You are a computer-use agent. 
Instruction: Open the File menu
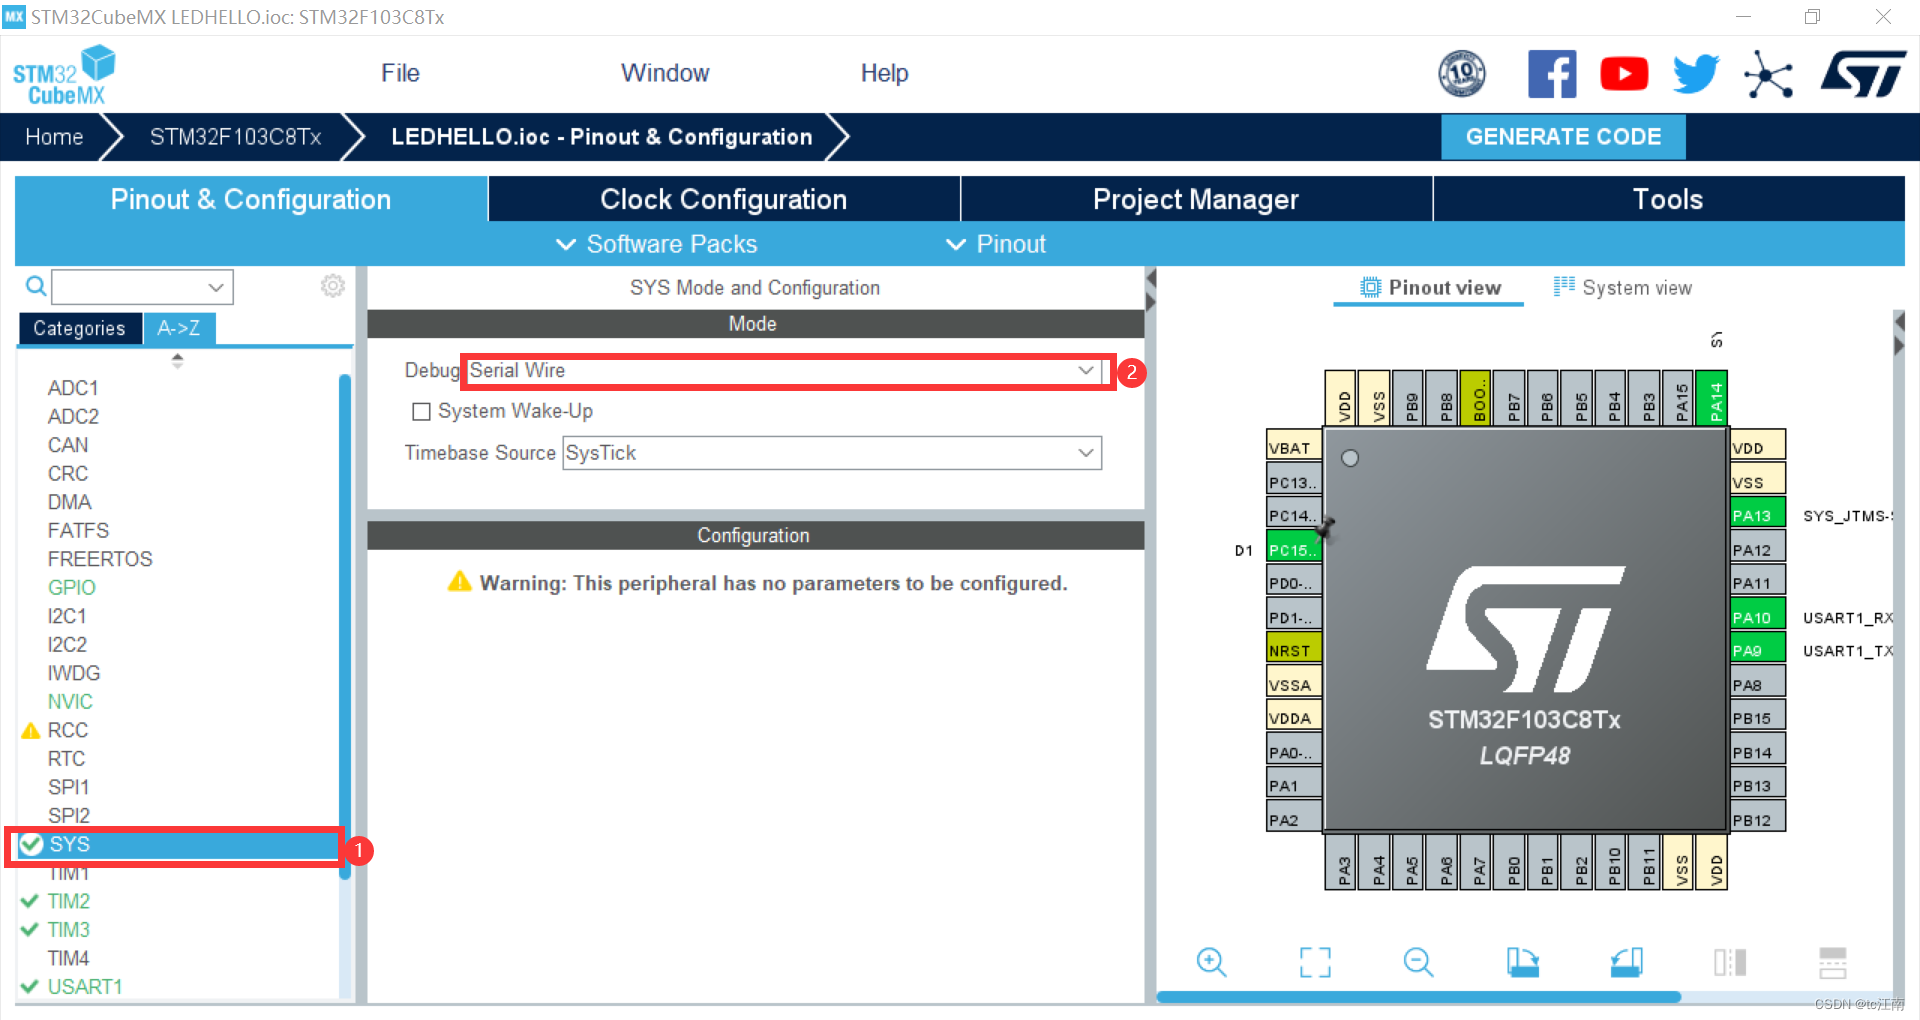400,73
